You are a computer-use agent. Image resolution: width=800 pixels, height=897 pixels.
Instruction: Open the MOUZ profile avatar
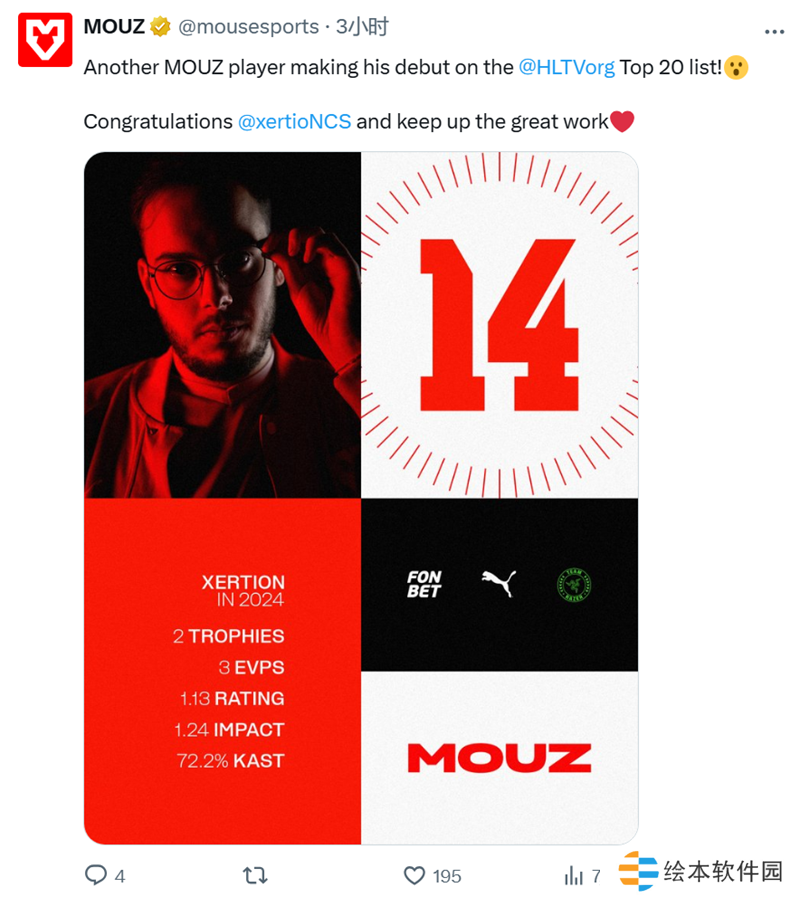pyautogui.click(x=45, y=39)
